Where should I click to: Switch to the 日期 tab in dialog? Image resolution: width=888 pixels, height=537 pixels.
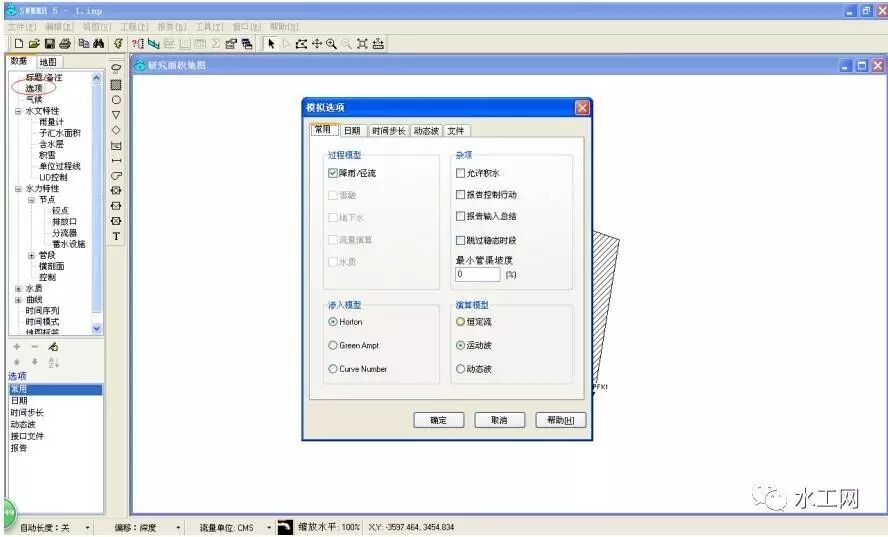pos(352,131)
